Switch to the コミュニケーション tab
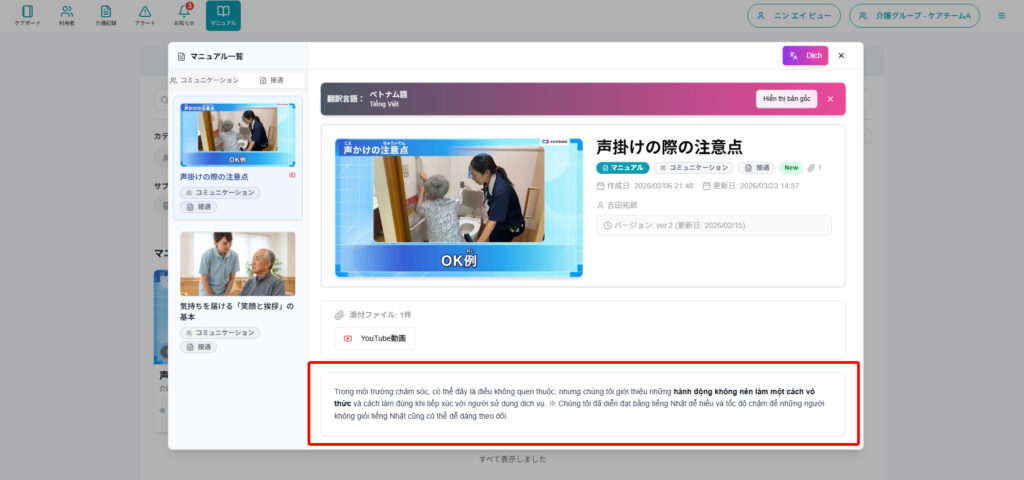This screenshot has height=480, width=1024. point(204,80)
